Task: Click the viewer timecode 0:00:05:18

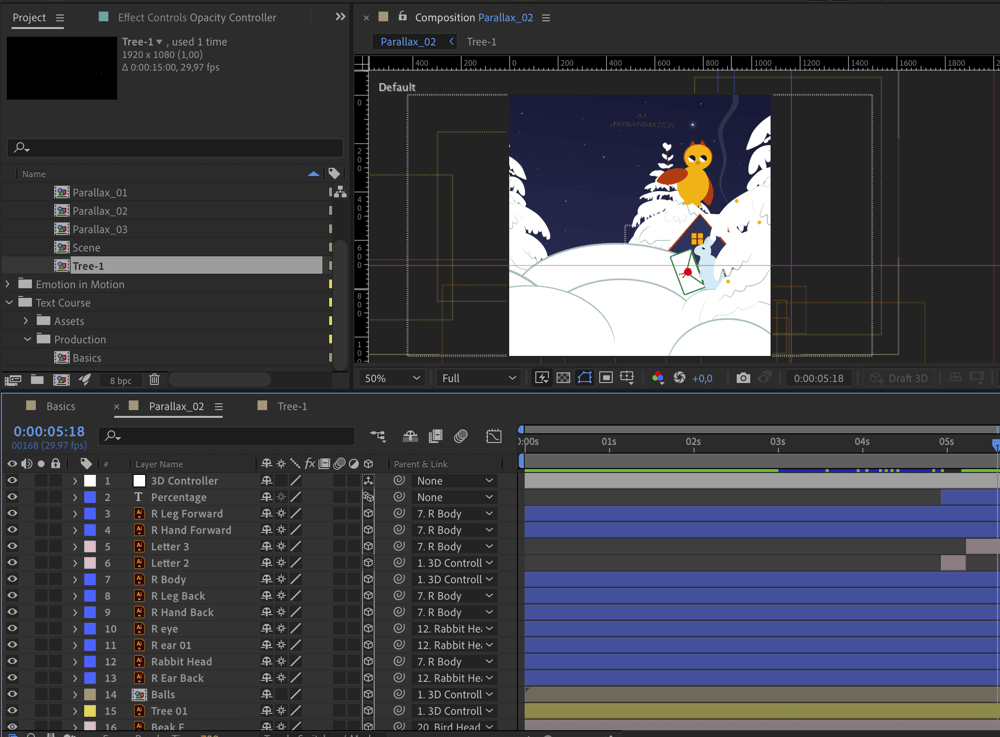Action: (x=818, y=378)
